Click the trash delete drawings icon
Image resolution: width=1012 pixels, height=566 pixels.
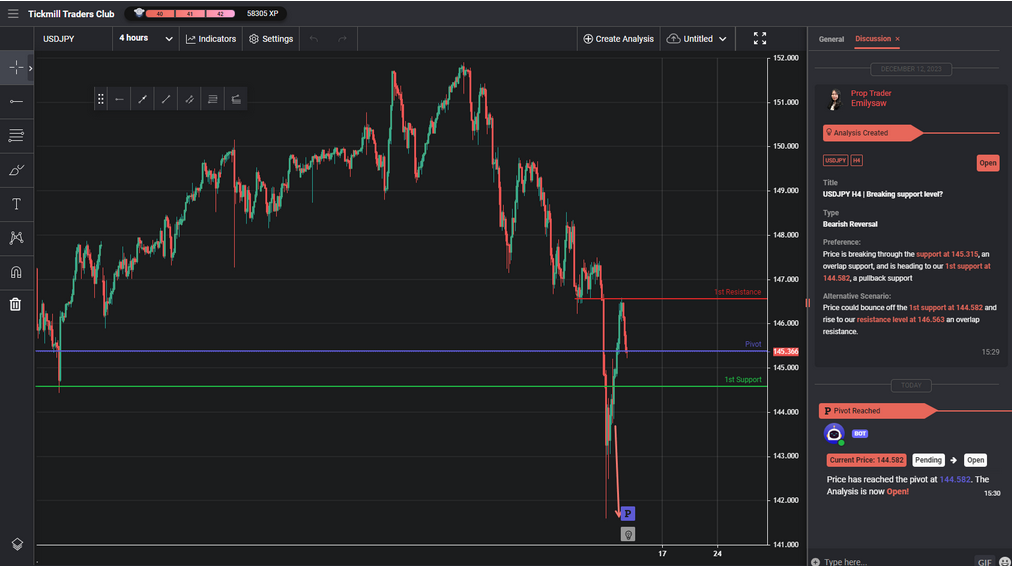point(15,304)
